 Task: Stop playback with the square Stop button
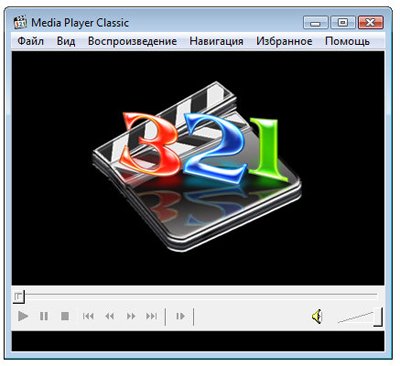point(65,316)
